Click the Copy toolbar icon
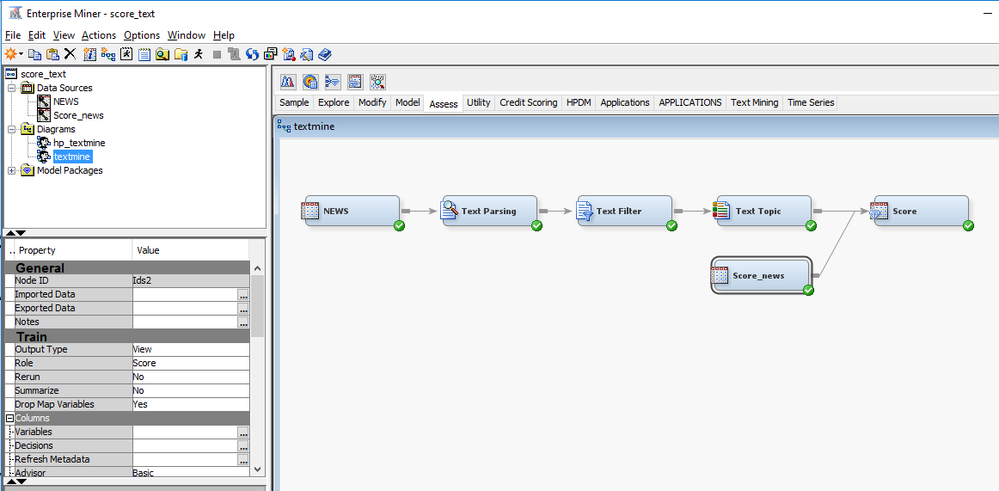Image resolution: width=999 pixels, height=491 pixels. [x=34, y=55]
